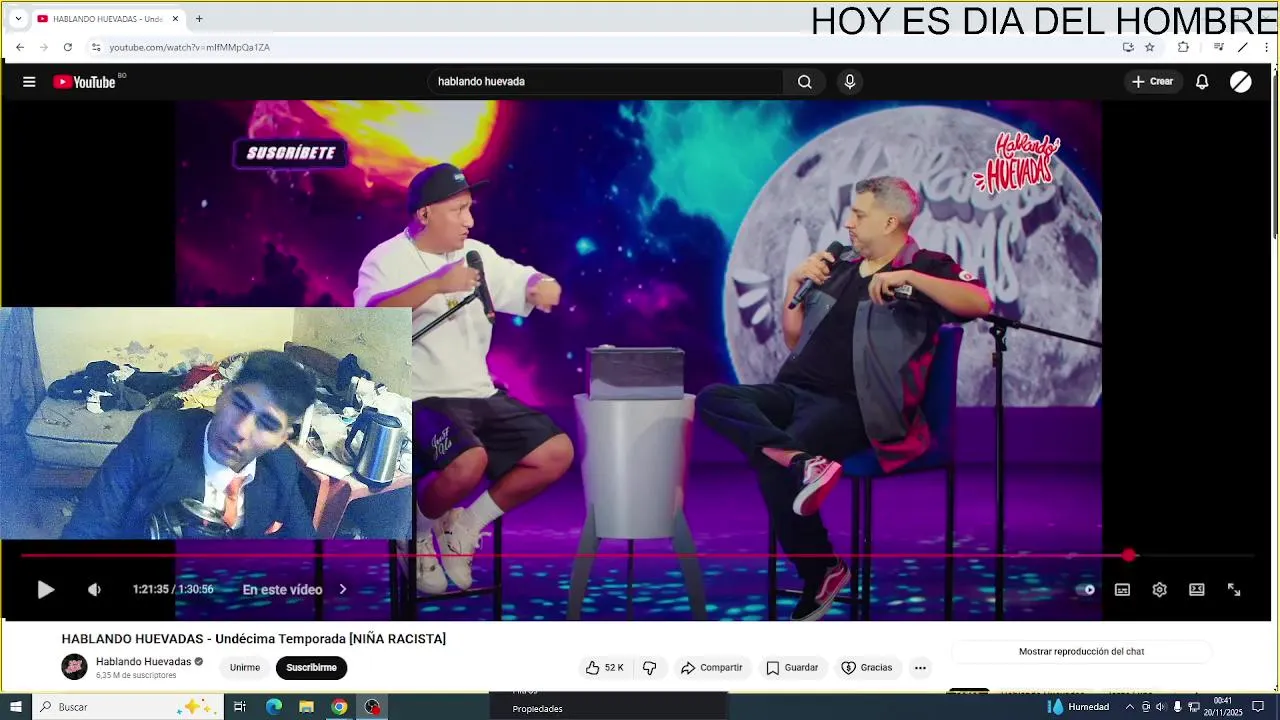Open the Humedad weather widget
The width and height of the screenshot is (1280, 720).
[1078, 707]
